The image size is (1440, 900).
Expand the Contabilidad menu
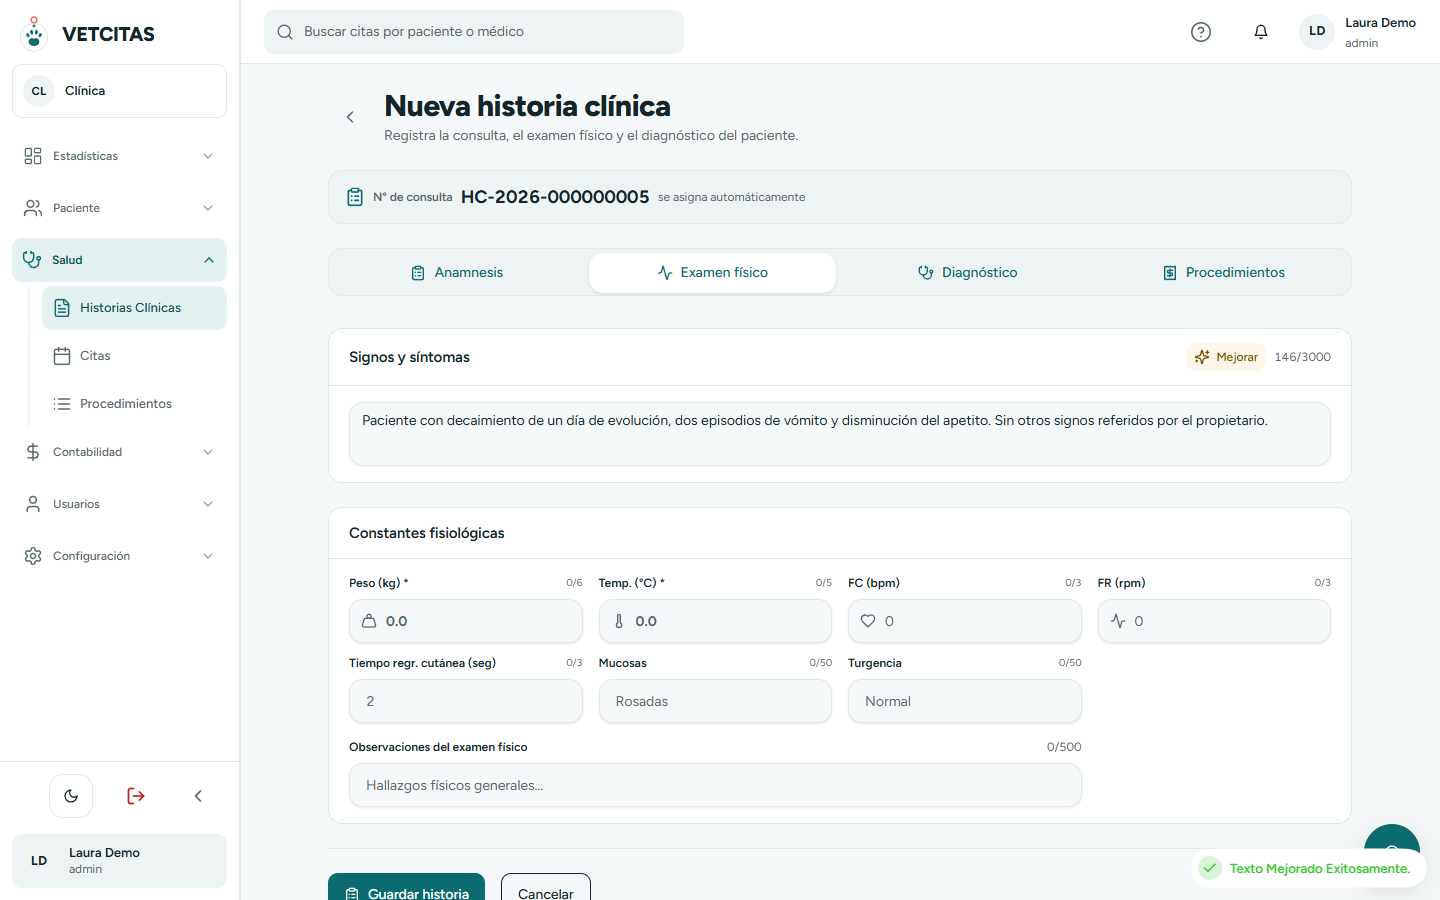click(x=119, y=452)
